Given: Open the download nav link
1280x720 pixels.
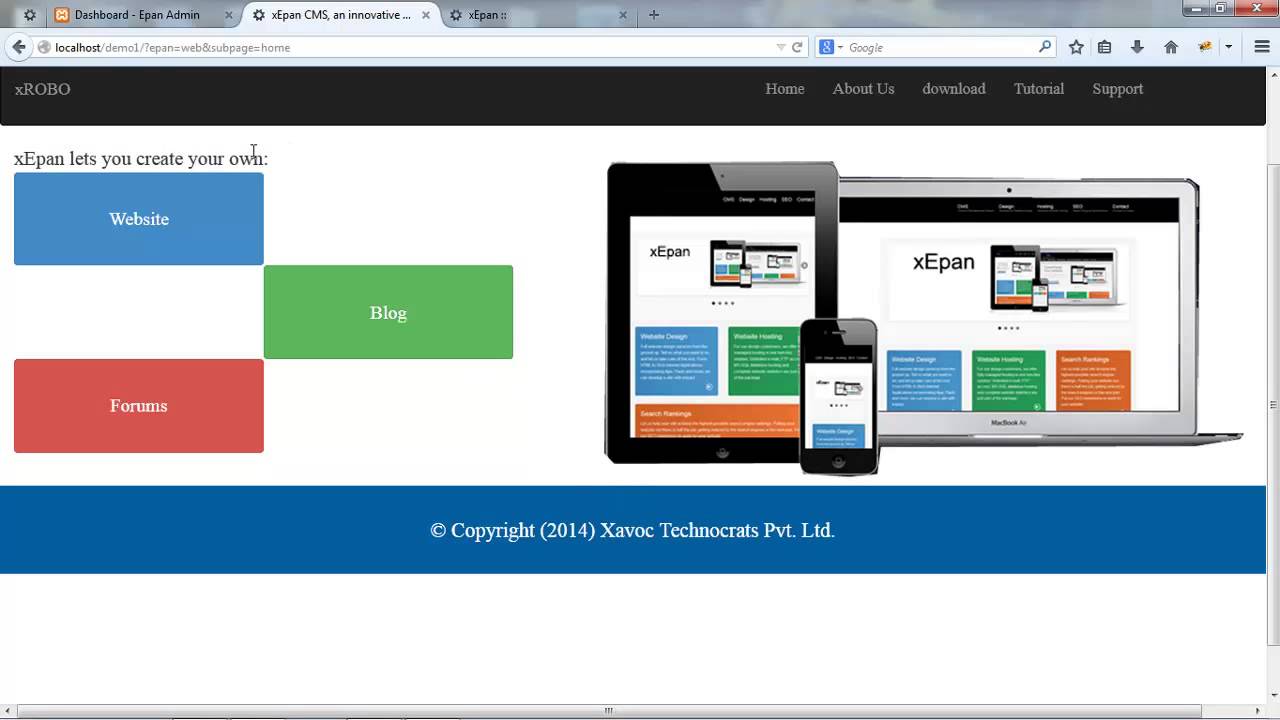Looking at the screenshot, I should 954,89.
